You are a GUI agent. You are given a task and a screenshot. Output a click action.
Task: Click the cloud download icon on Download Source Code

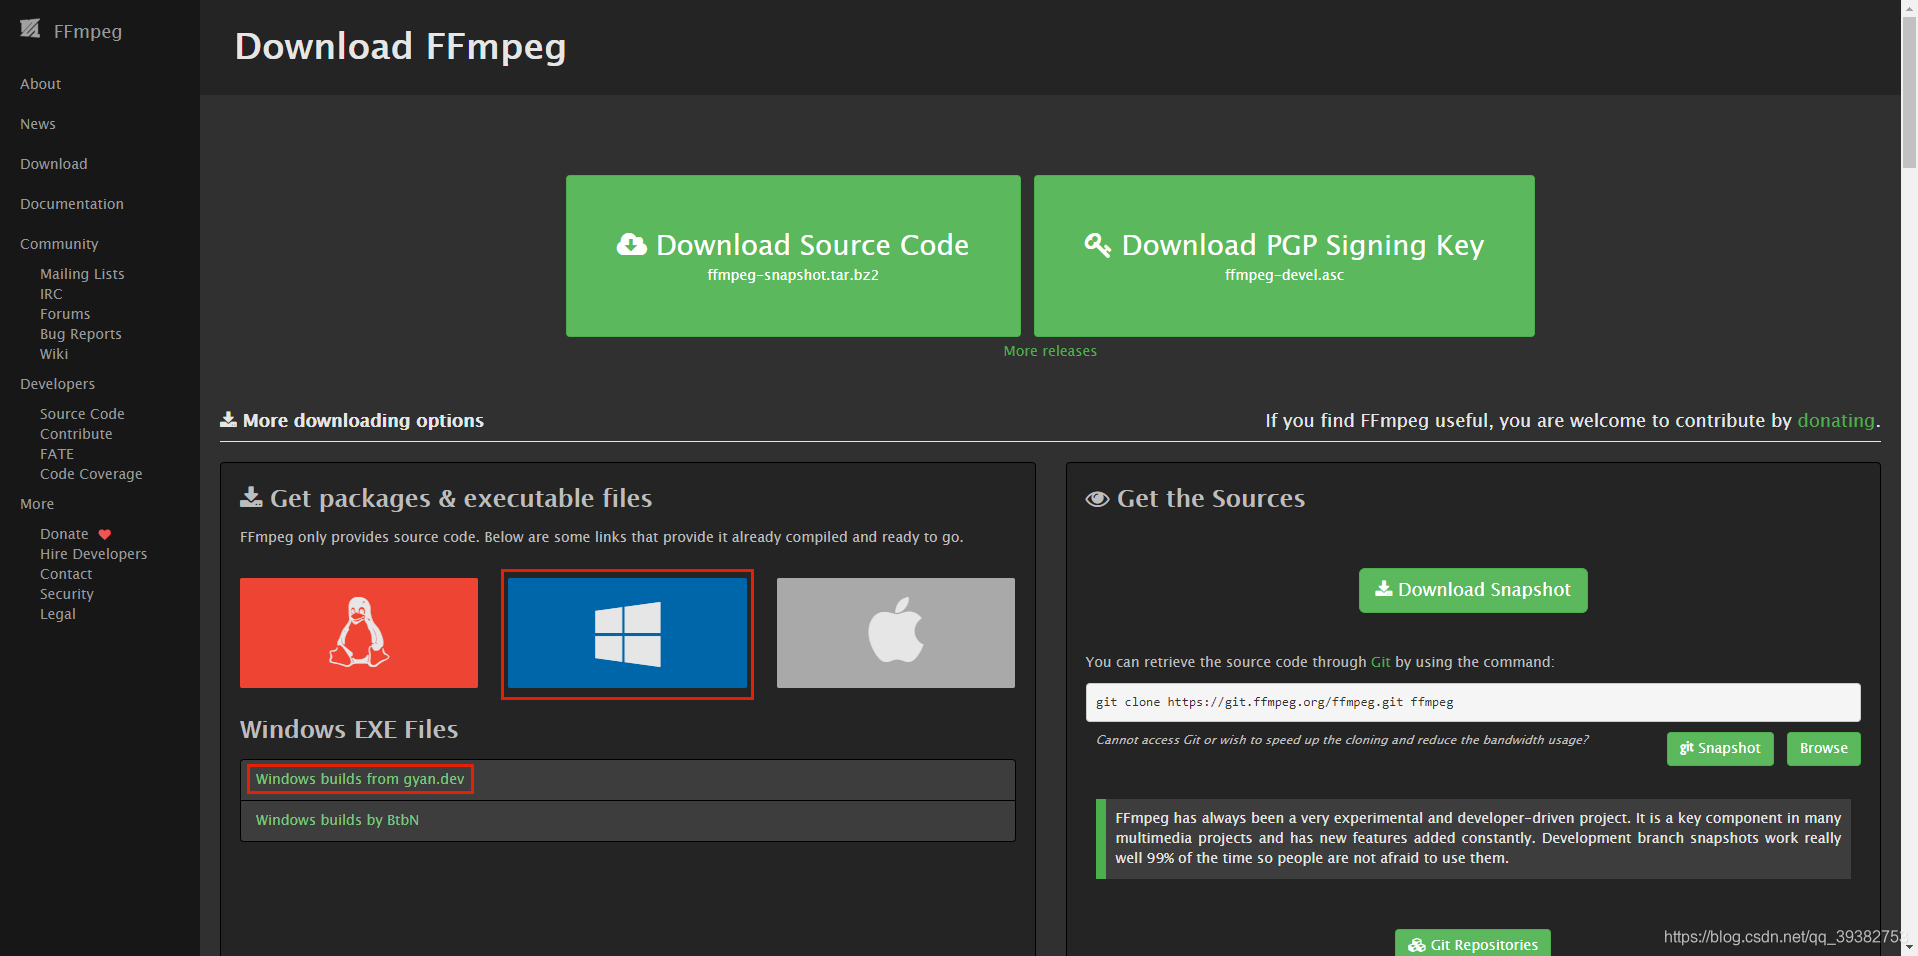click(630, 244)
